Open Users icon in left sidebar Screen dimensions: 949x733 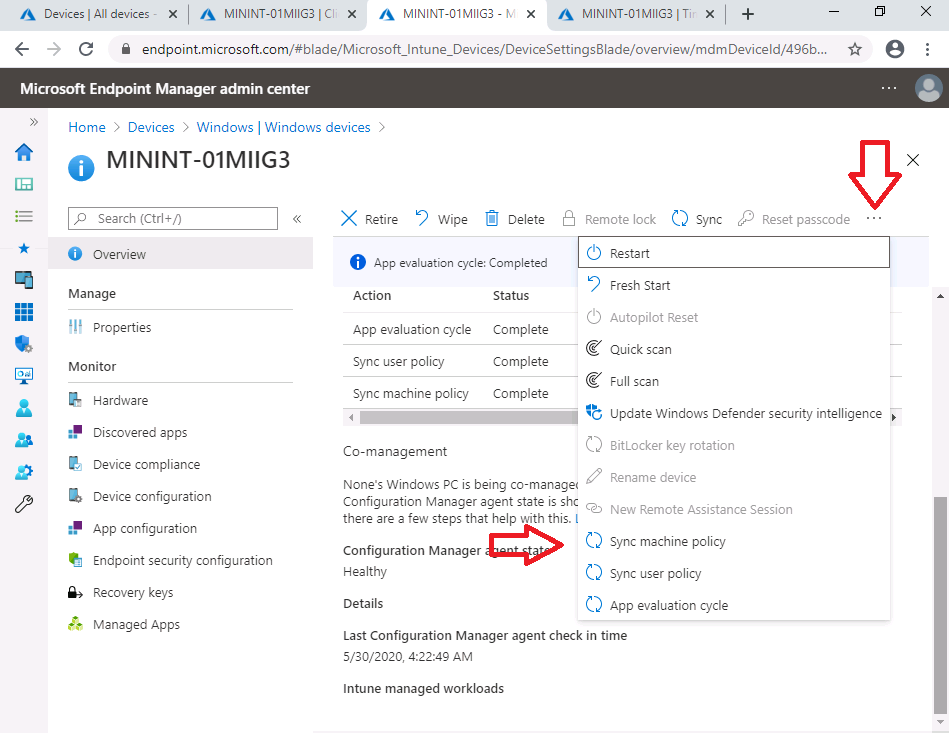(24, 408)
